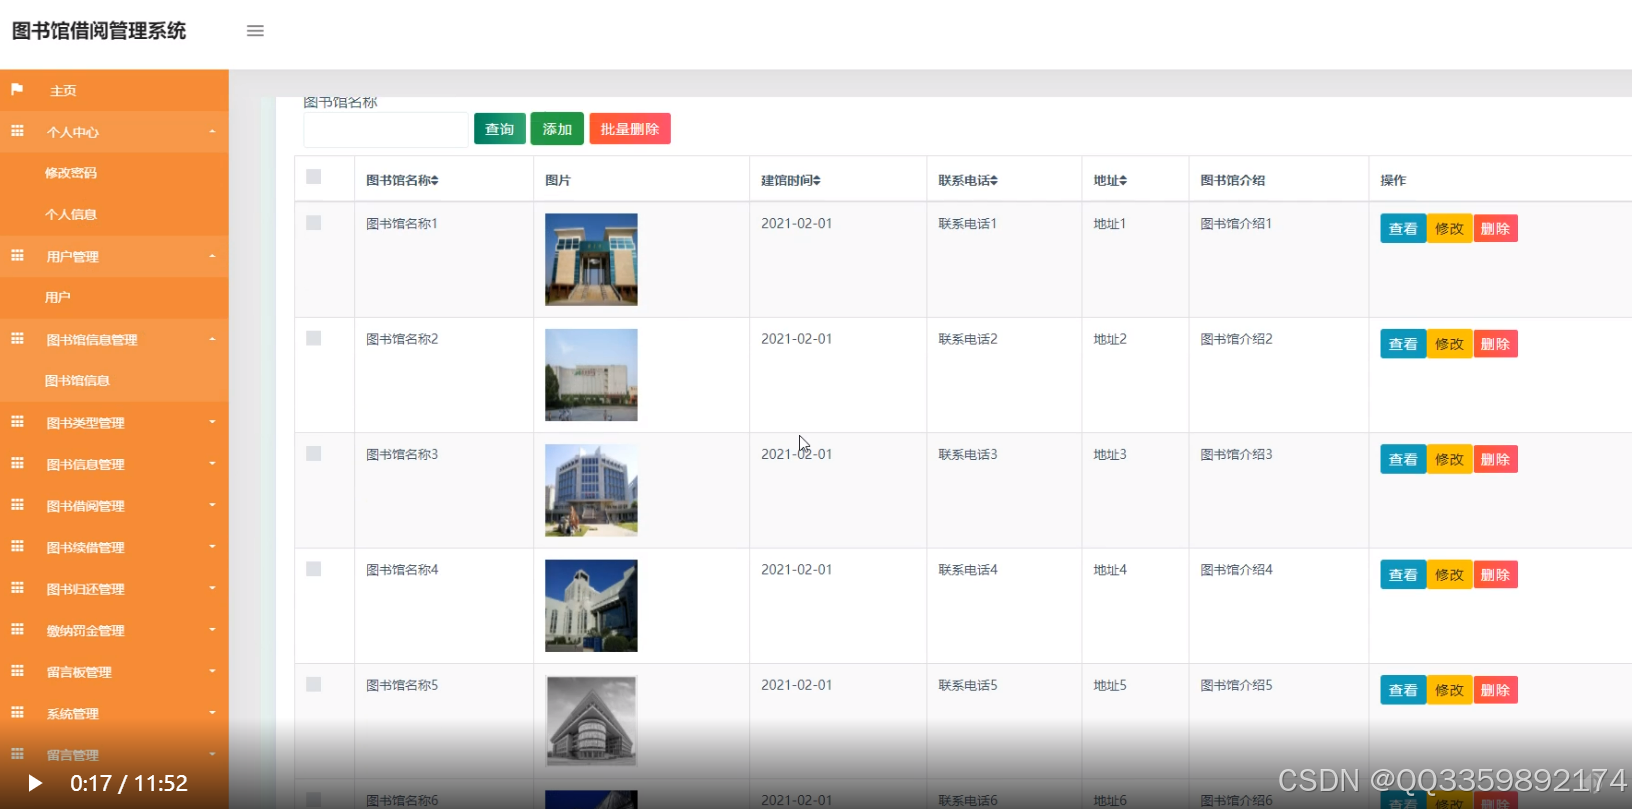Sort by 联系电话 column arrow
1632x809 pixels.
[994, 181]
